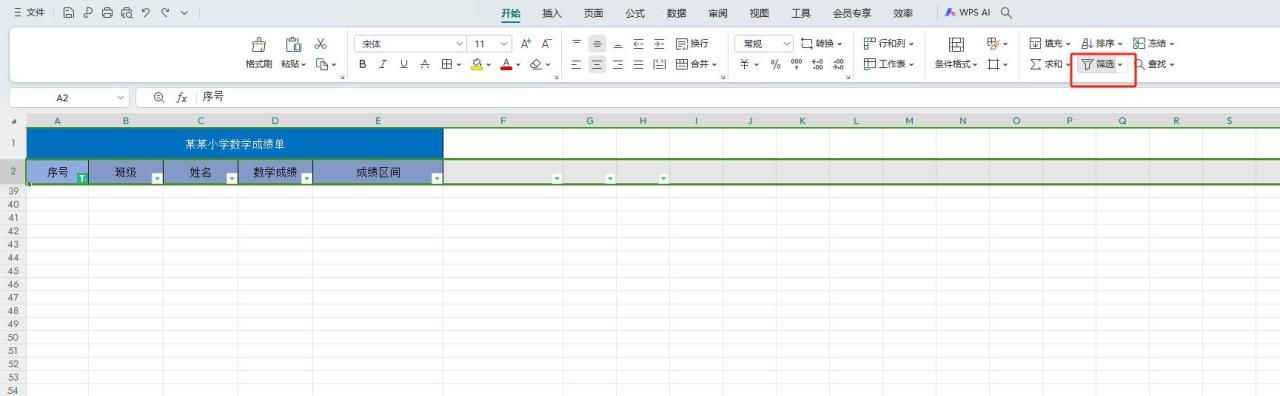Image resolution: width=1280 pixels, height=396 pixels.
Task: Open the 文件 menu
Action: (x=29, y=13)
